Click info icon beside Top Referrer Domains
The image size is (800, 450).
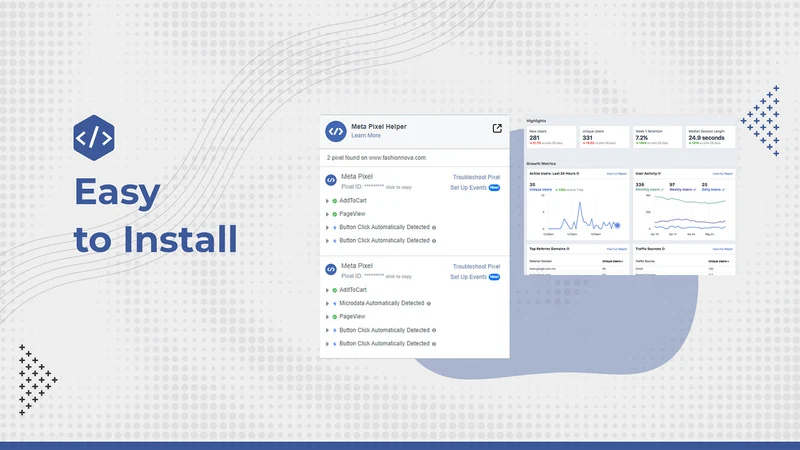tap(568, 249)
